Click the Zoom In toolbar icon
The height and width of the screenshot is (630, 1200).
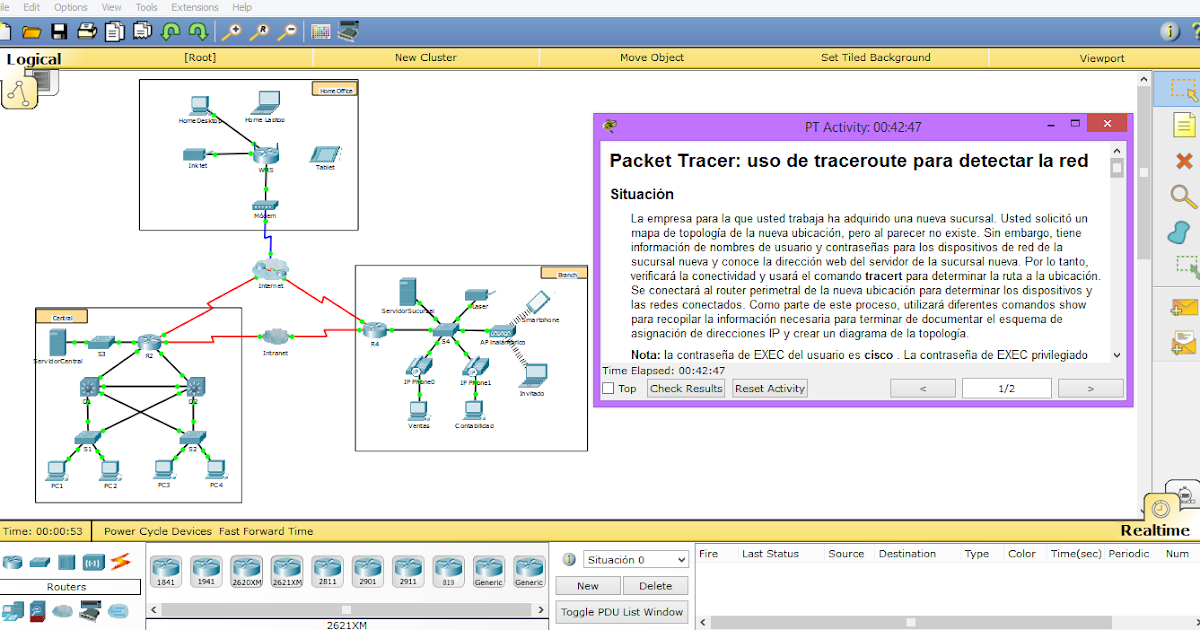[x=233, y=31]
